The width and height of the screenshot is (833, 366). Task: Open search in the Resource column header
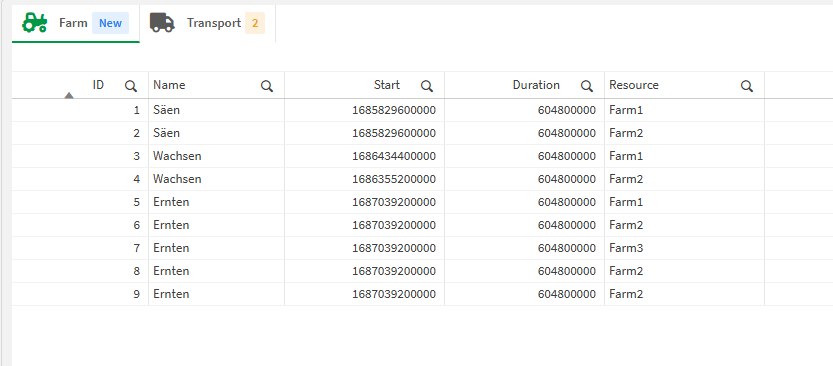[747, 86]
